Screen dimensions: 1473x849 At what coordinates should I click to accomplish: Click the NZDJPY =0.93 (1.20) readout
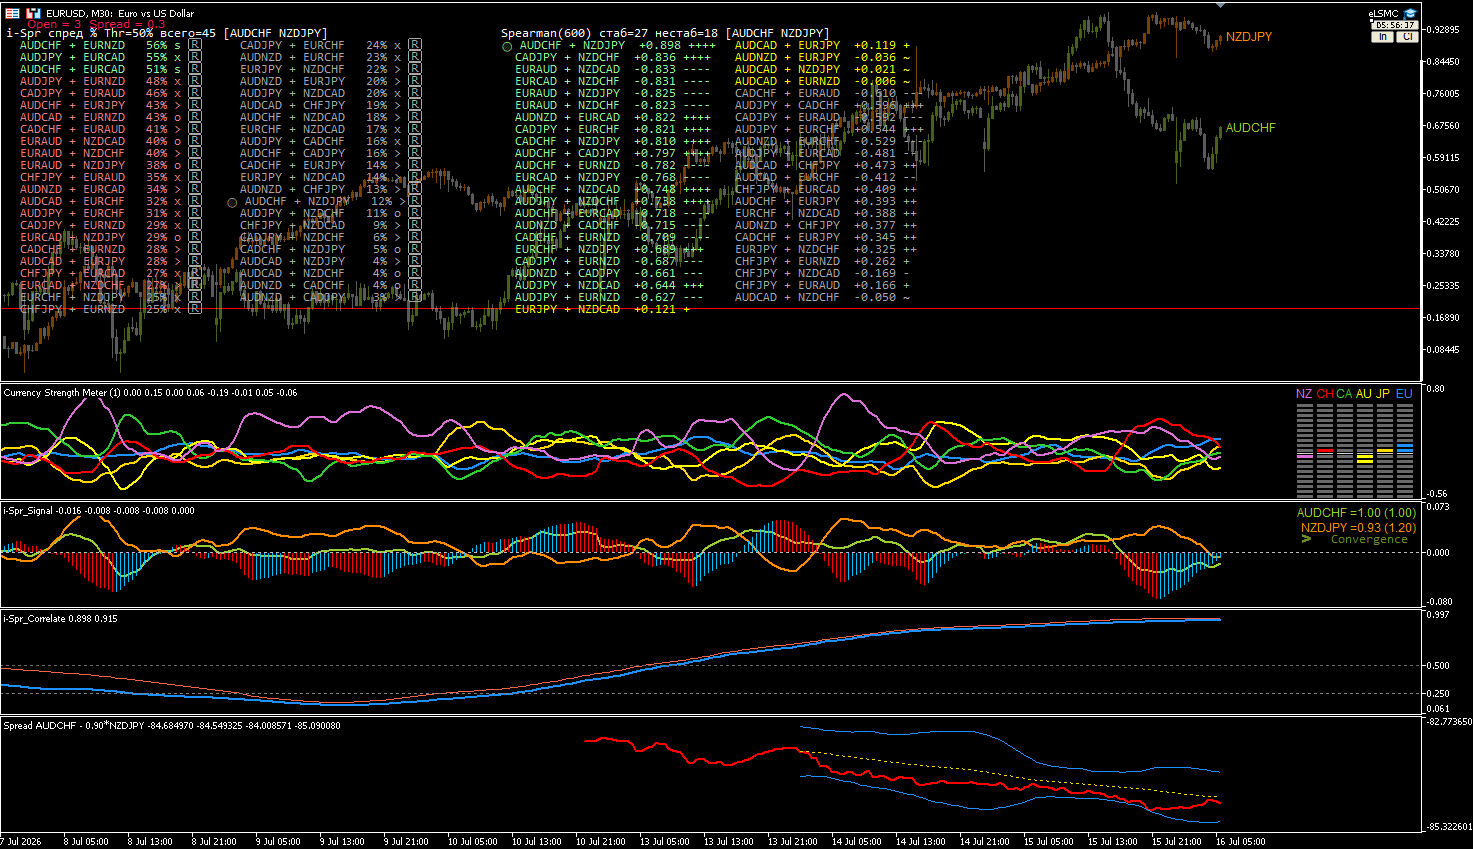click(x=1359, y=527)
